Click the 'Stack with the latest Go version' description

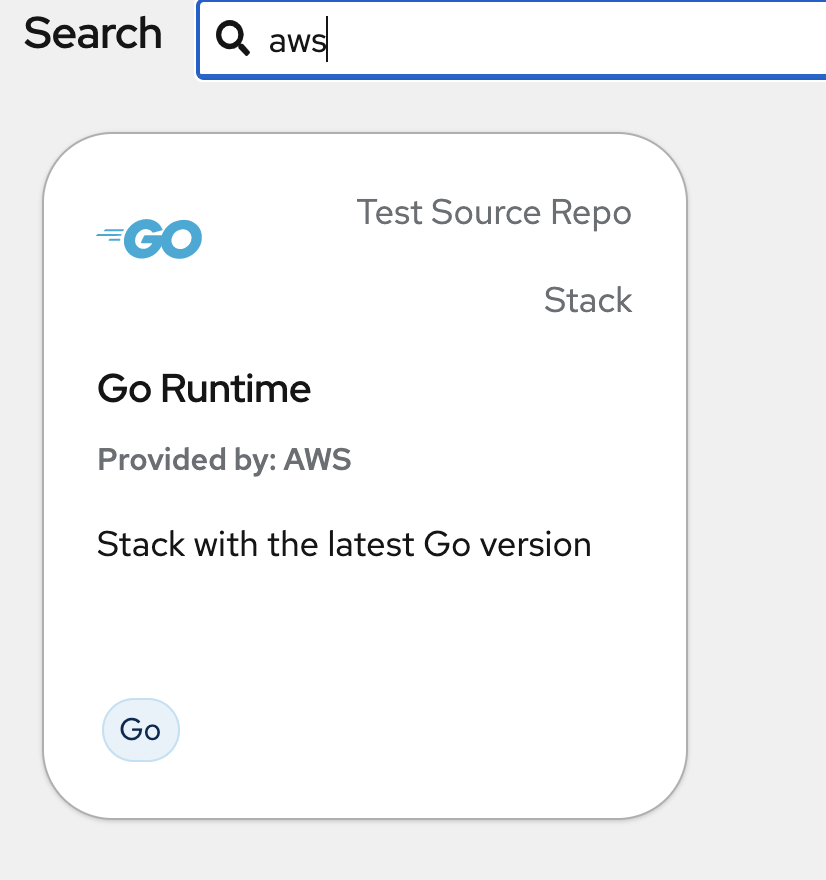pyautogui.click(x=344, y=545)
